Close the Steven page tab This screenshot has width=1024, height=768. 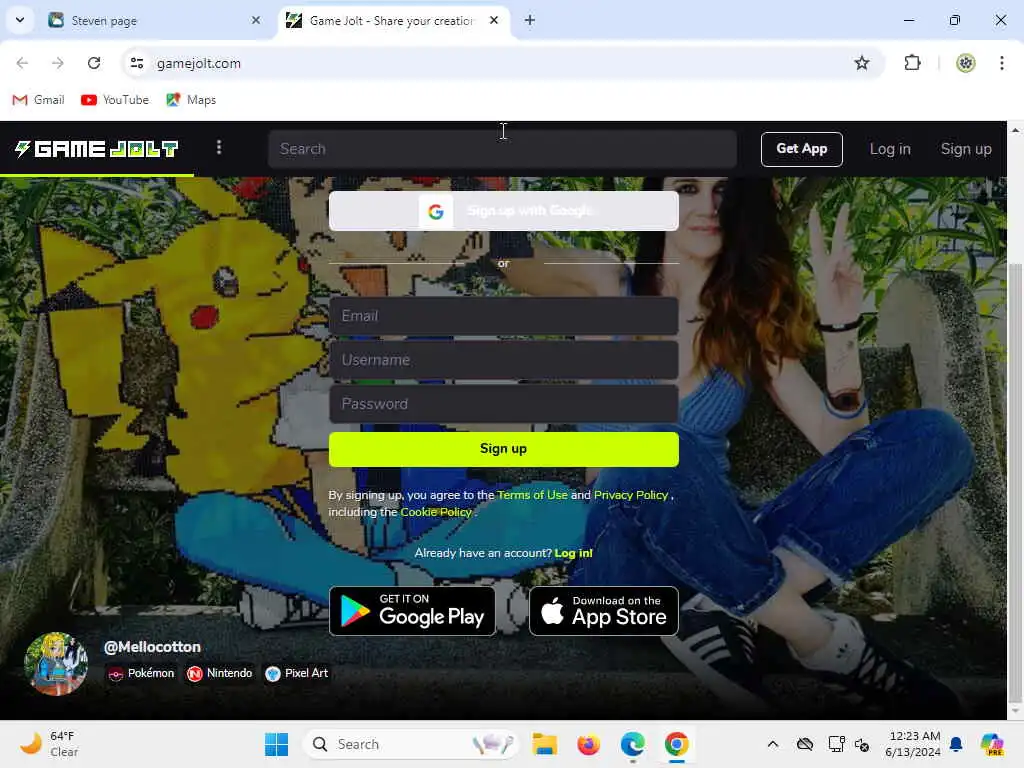tap(255, 21)
